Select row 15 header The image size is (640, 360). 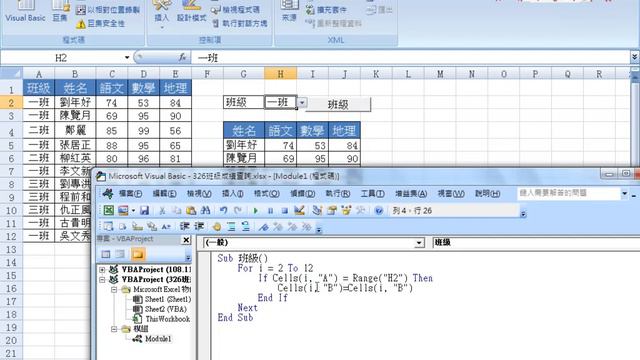[11, 276]
